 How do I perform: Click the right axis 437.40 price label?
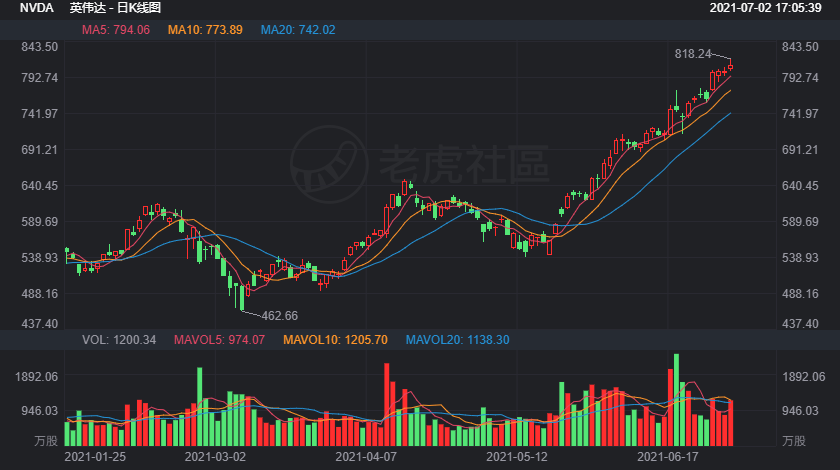coord(800,324)
